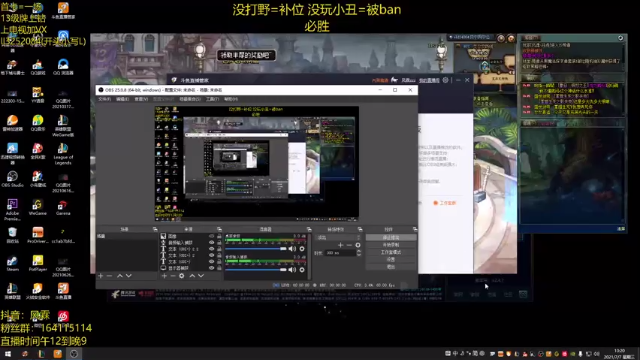
Task: Click the 停止推流 button in OBS
Action: click(x=391, y=238)
